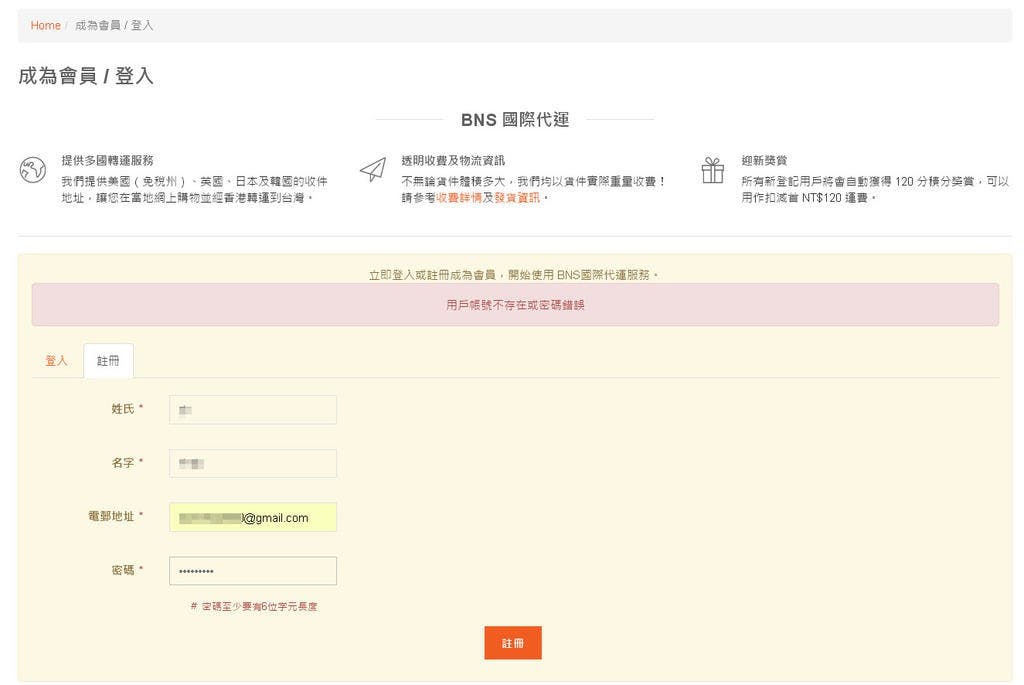Click the password hint 密碼至少要有6位字元長度
This screenshot has height=685, width=1024.
(x=254, y=607)
